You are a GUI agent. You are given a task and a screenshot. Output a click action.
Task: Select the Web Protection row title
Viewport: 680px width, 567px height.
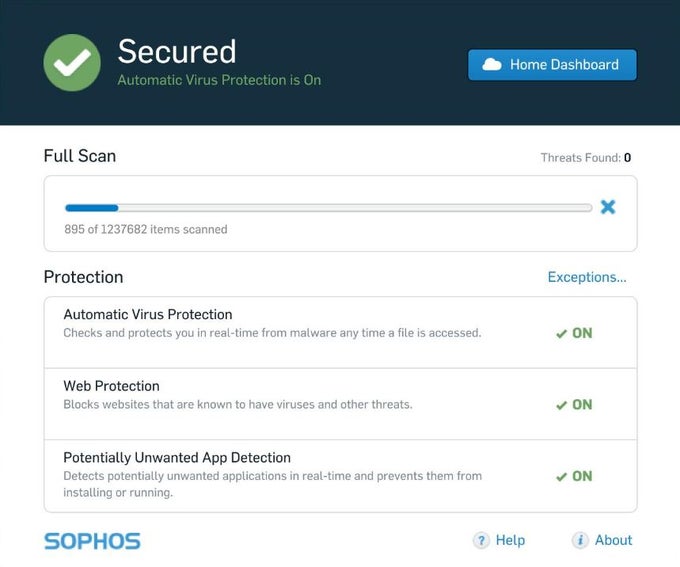(x=111, y=386)
